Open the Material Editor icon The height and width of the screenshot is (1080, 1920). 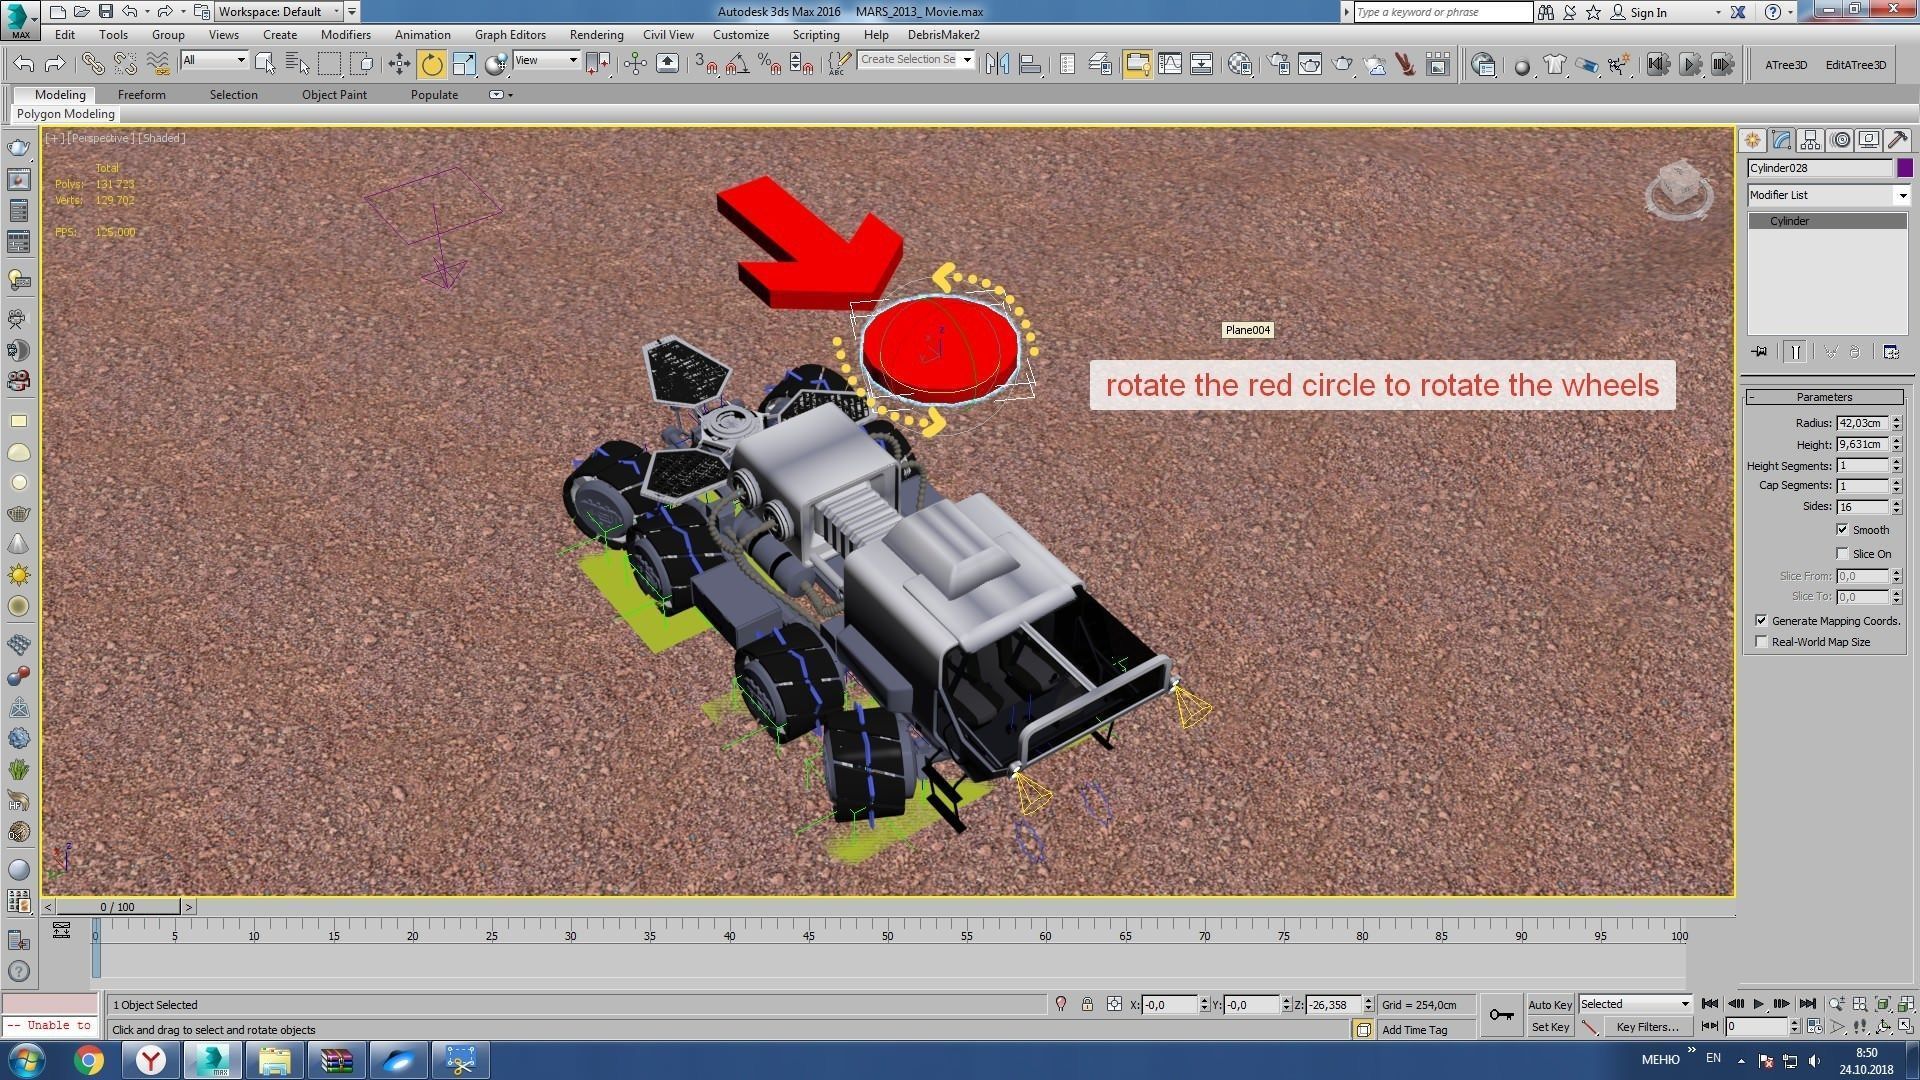[1240, 65]
